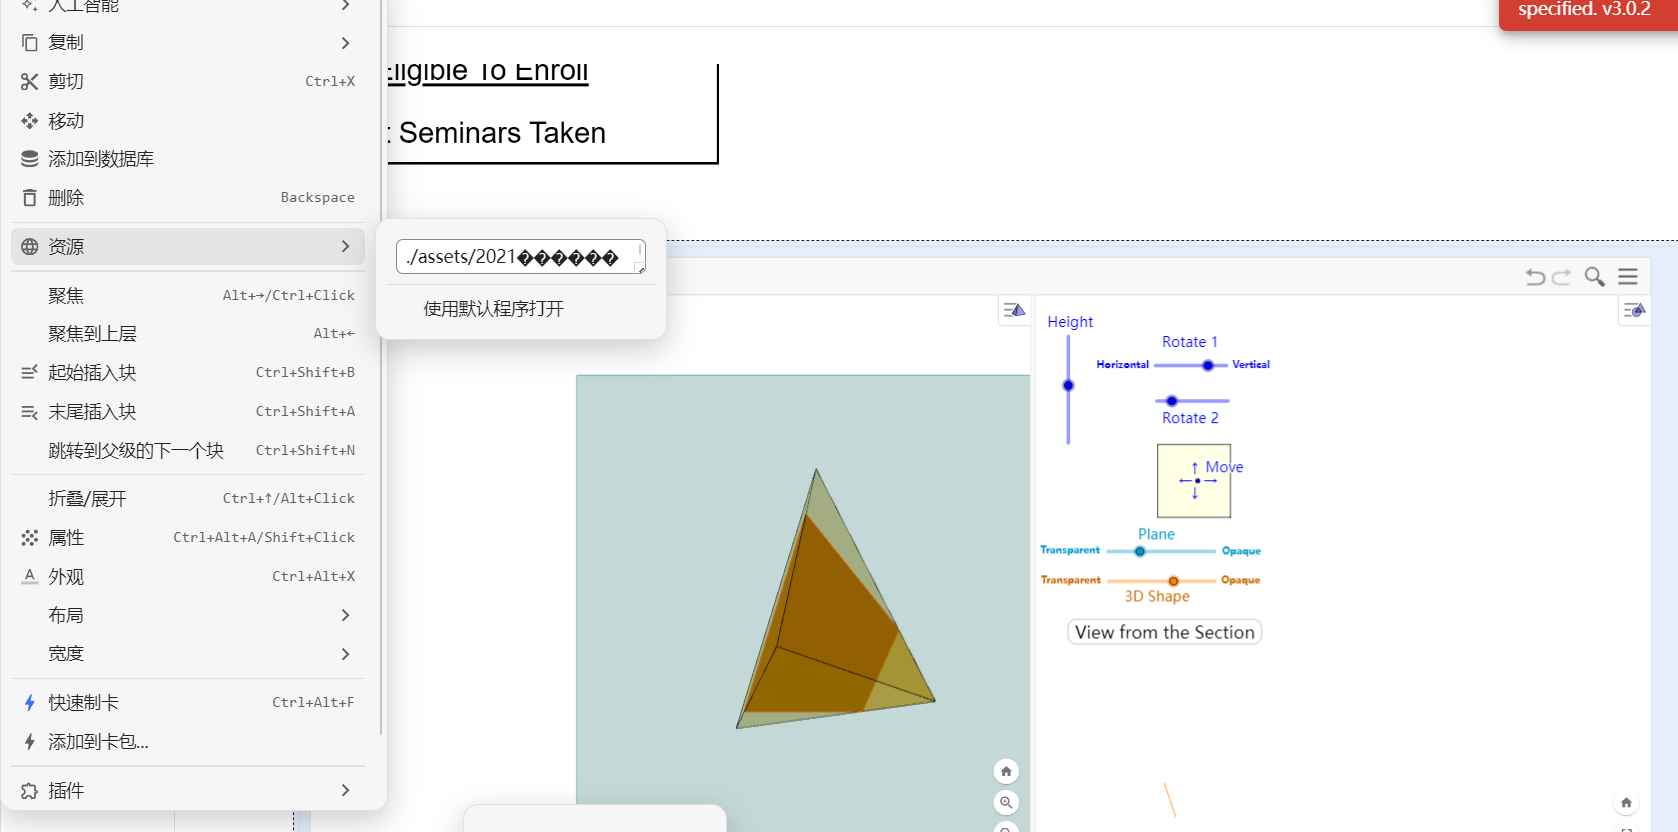Viewport: 1678px width, 832px height.
Task: Click 使用默认程序打开 option
Action: (x=494, y=309)
